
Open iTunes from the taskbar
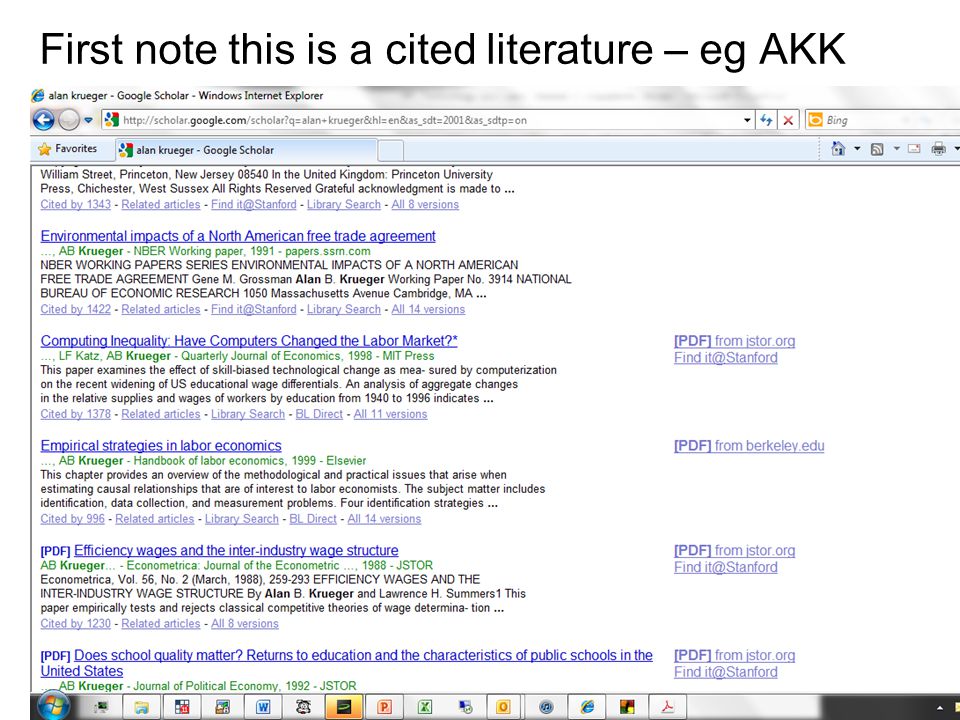[546, 707]
